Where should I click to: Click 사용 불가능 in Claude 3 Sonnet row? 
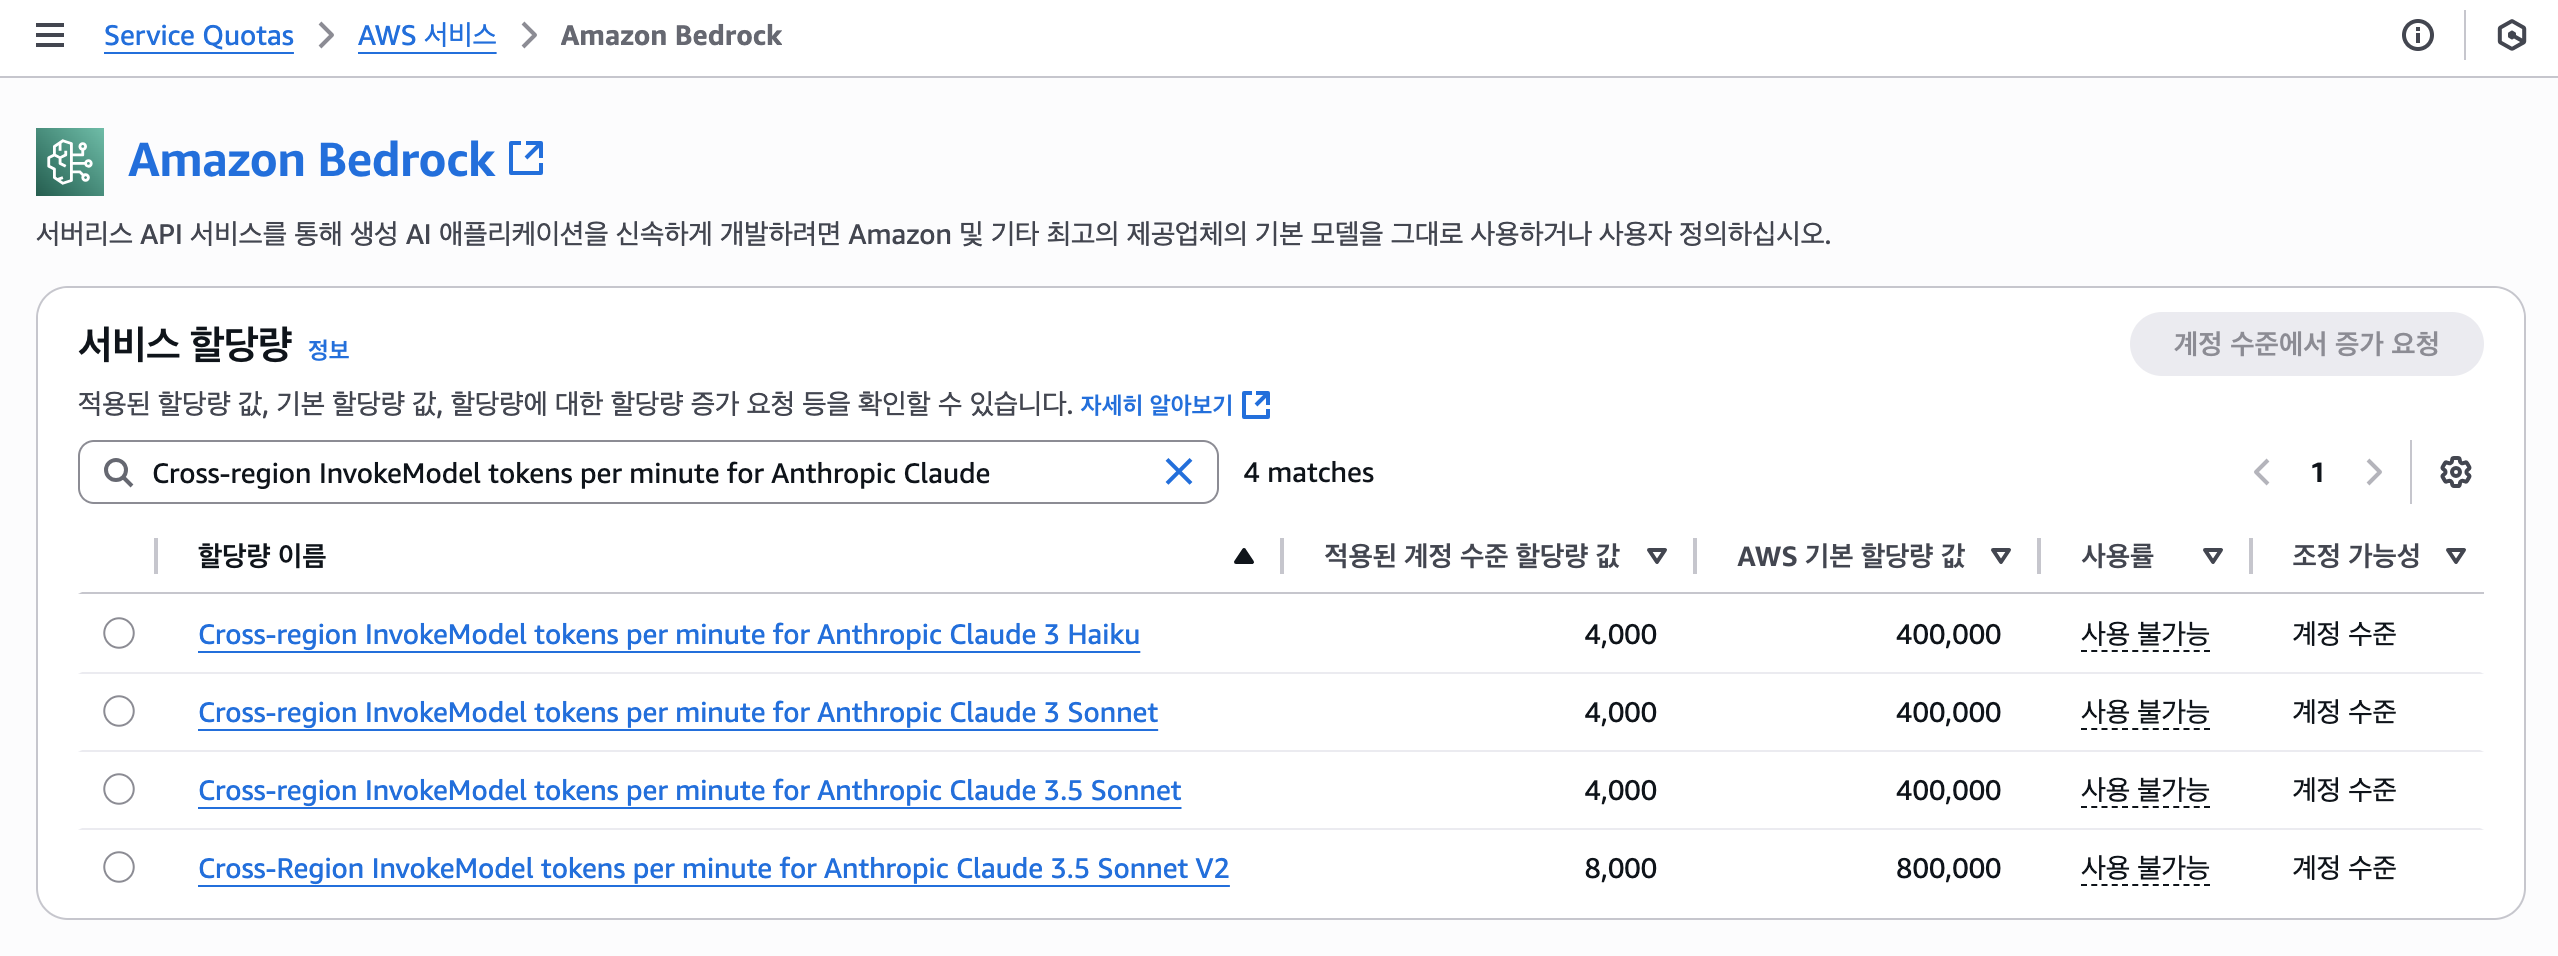[2145, 712]
